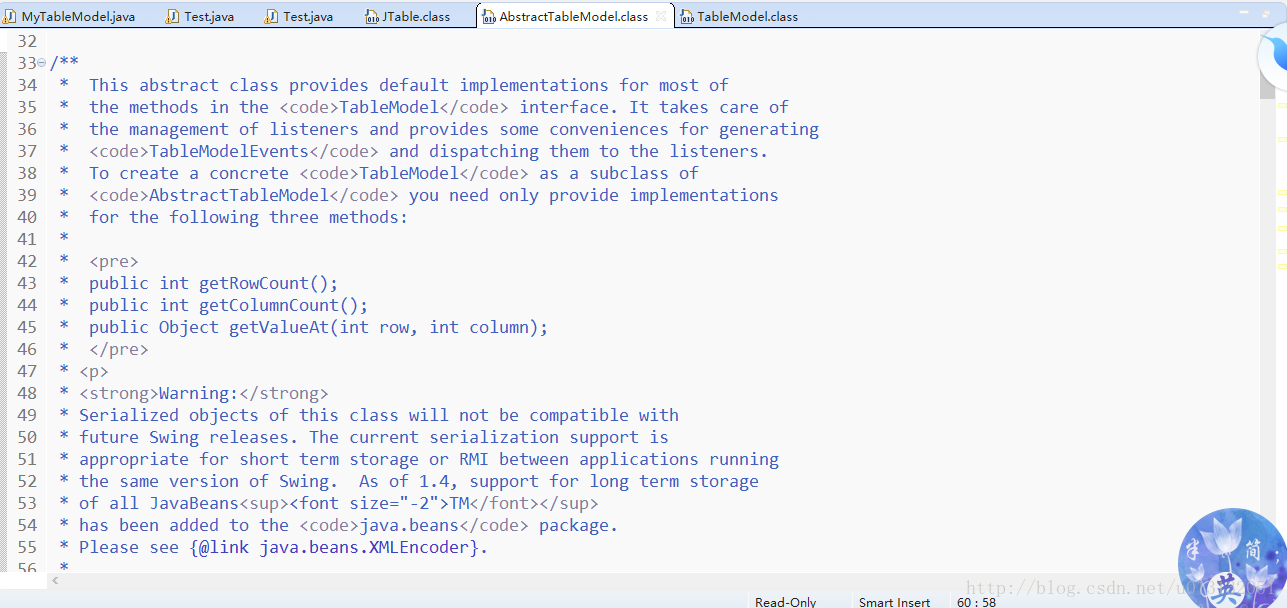
Task: Click 'for the following three methods:' text
Action: click(x=249, y=217)
